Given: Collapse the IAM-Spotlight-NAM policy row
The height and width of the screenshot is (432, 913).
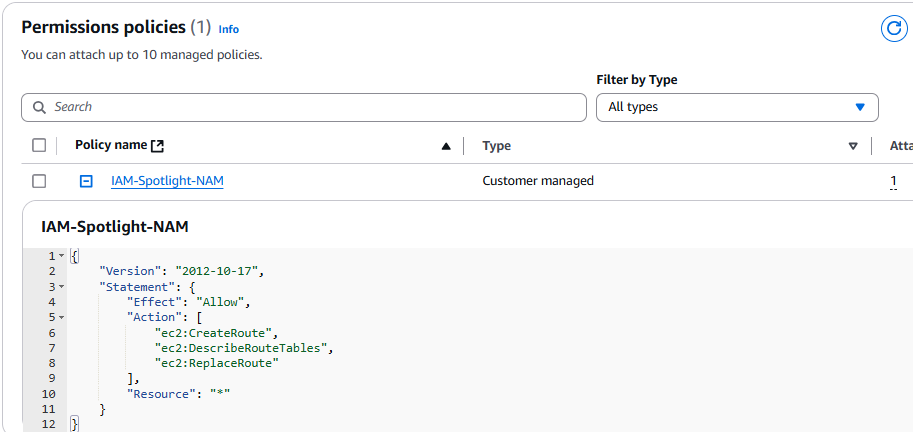Looking at the screenshot, I should (86, 182).
